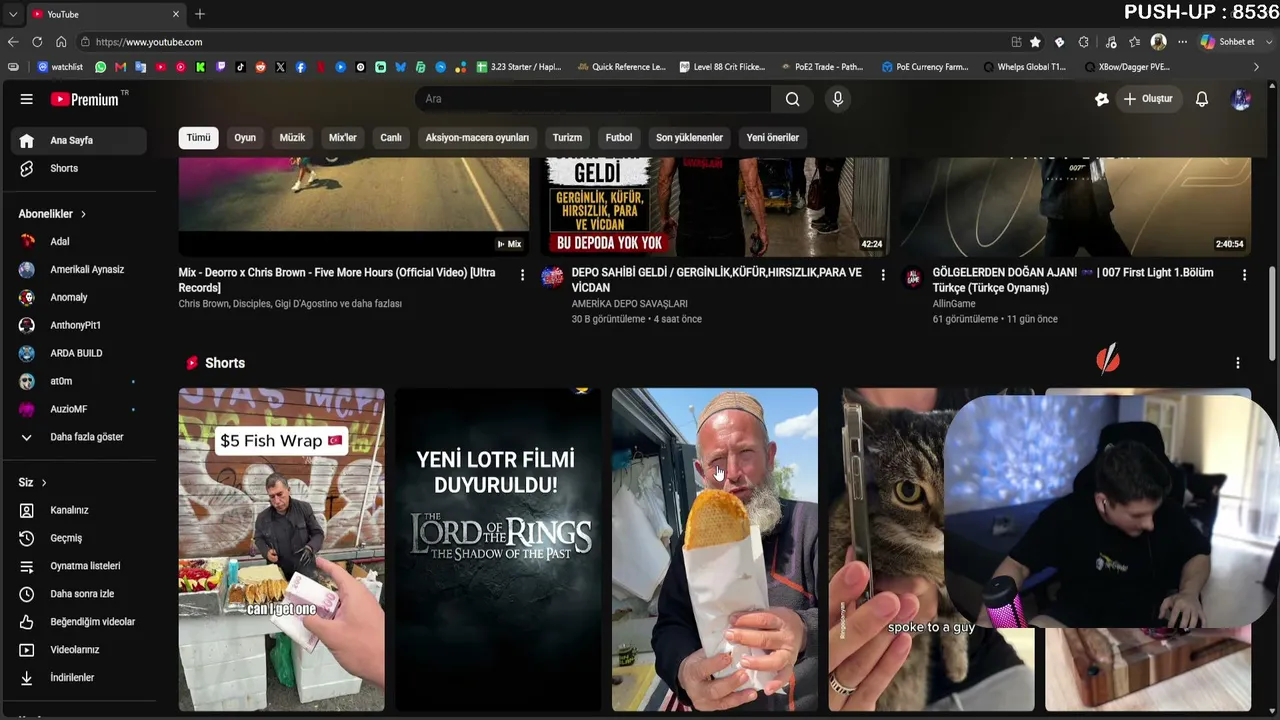
Task: Select the Futbol filter chip
Action: click(619, 138)
